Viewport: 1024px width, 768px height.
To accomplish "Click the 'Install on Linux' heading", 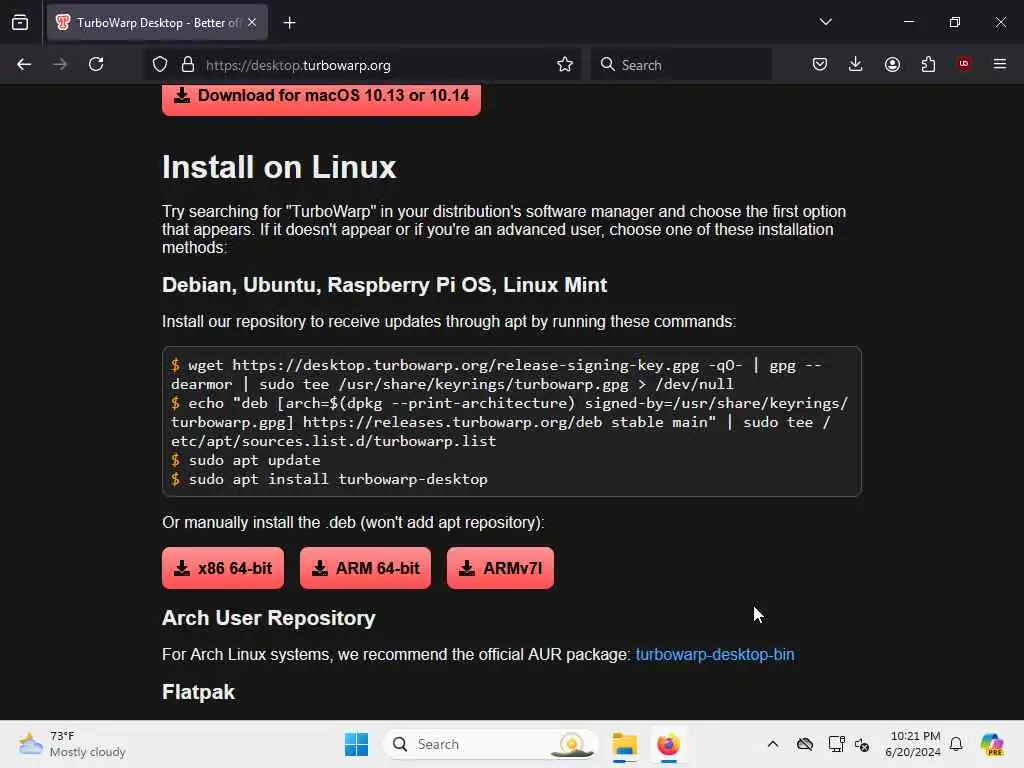I will click(x=279, y=167).
